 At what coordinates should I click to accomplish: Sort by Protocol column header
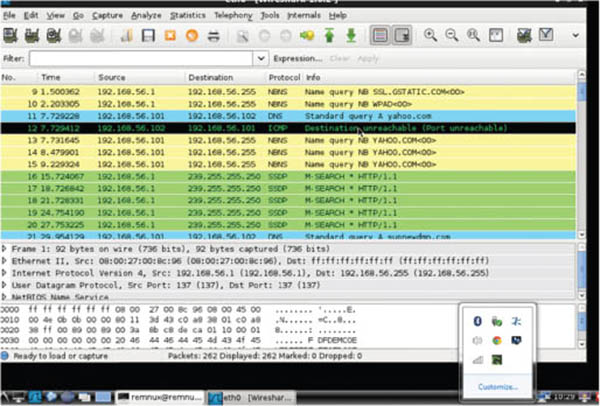pos(284,77)
